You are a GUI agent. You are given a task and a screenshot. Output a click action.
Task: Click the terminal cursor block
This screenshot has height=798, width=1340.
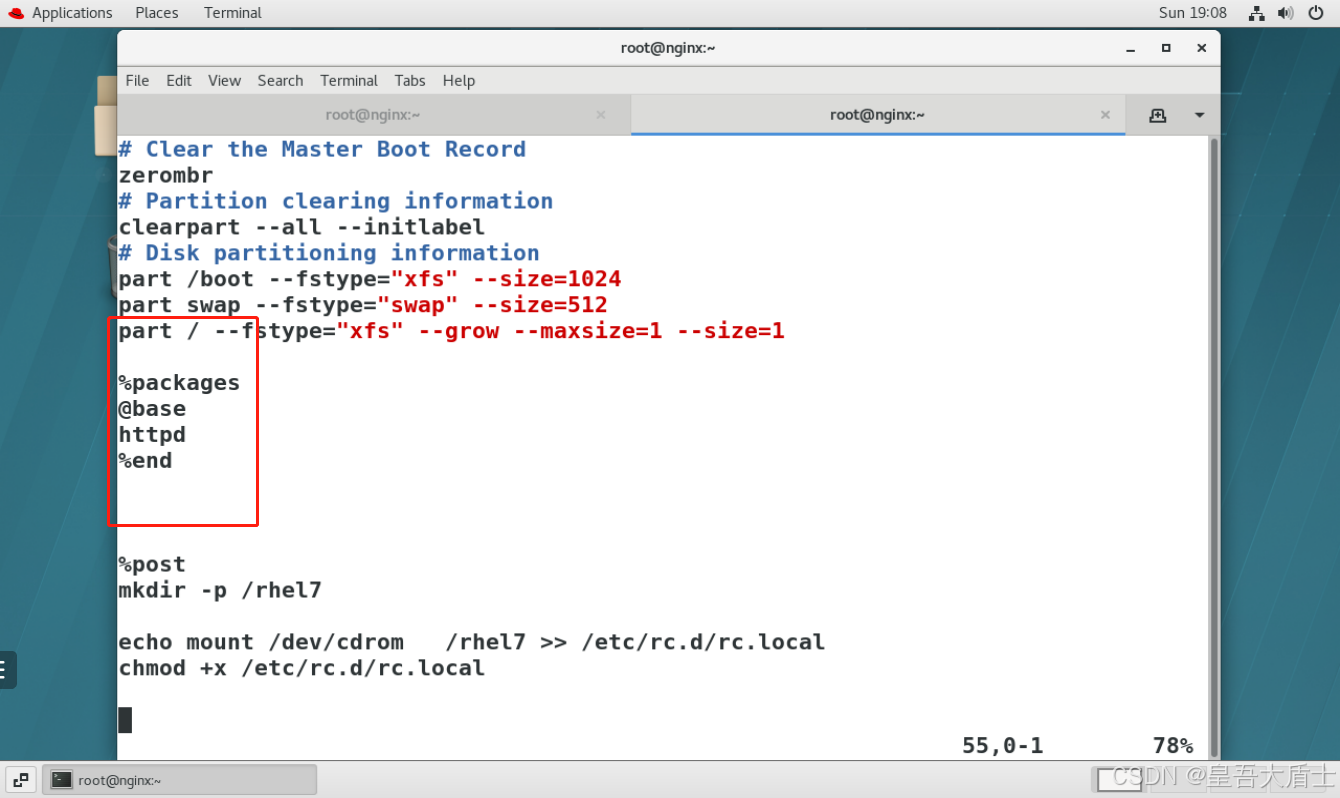pos(125,720)
